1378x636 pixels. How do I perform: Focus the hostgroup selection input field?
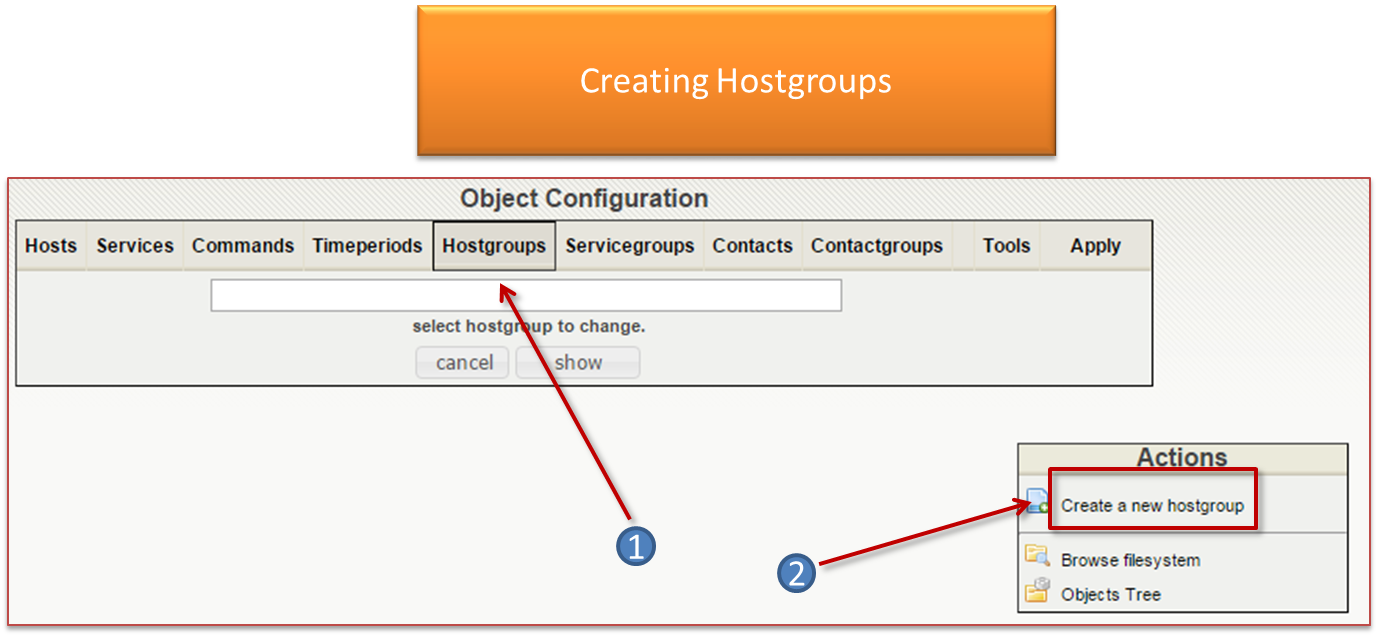coord(526,295)
